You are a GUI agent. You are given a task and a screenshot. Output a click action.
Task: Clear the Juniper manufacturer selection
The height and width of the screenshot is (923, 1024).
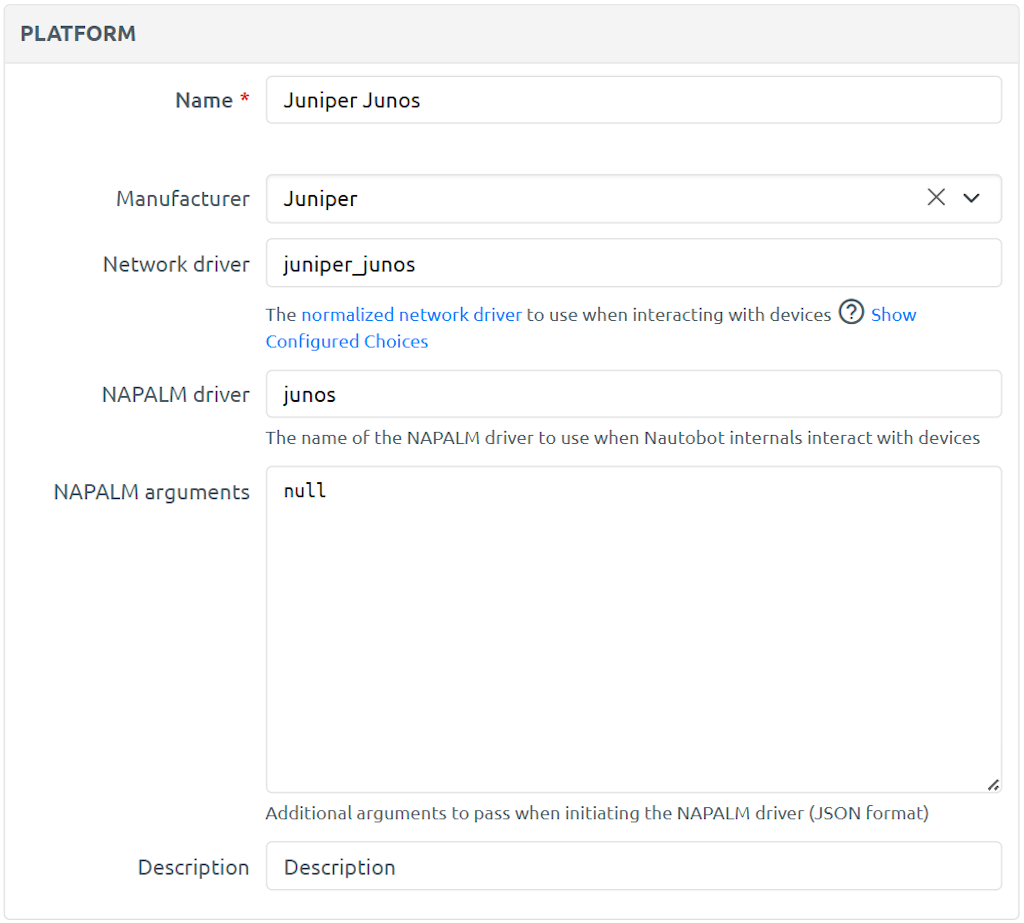coord(936,197)
